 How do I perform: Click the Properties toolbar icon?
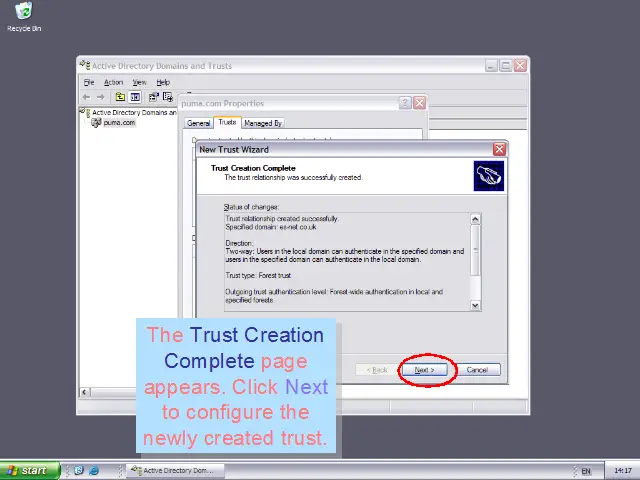click(x=153, y=97)
